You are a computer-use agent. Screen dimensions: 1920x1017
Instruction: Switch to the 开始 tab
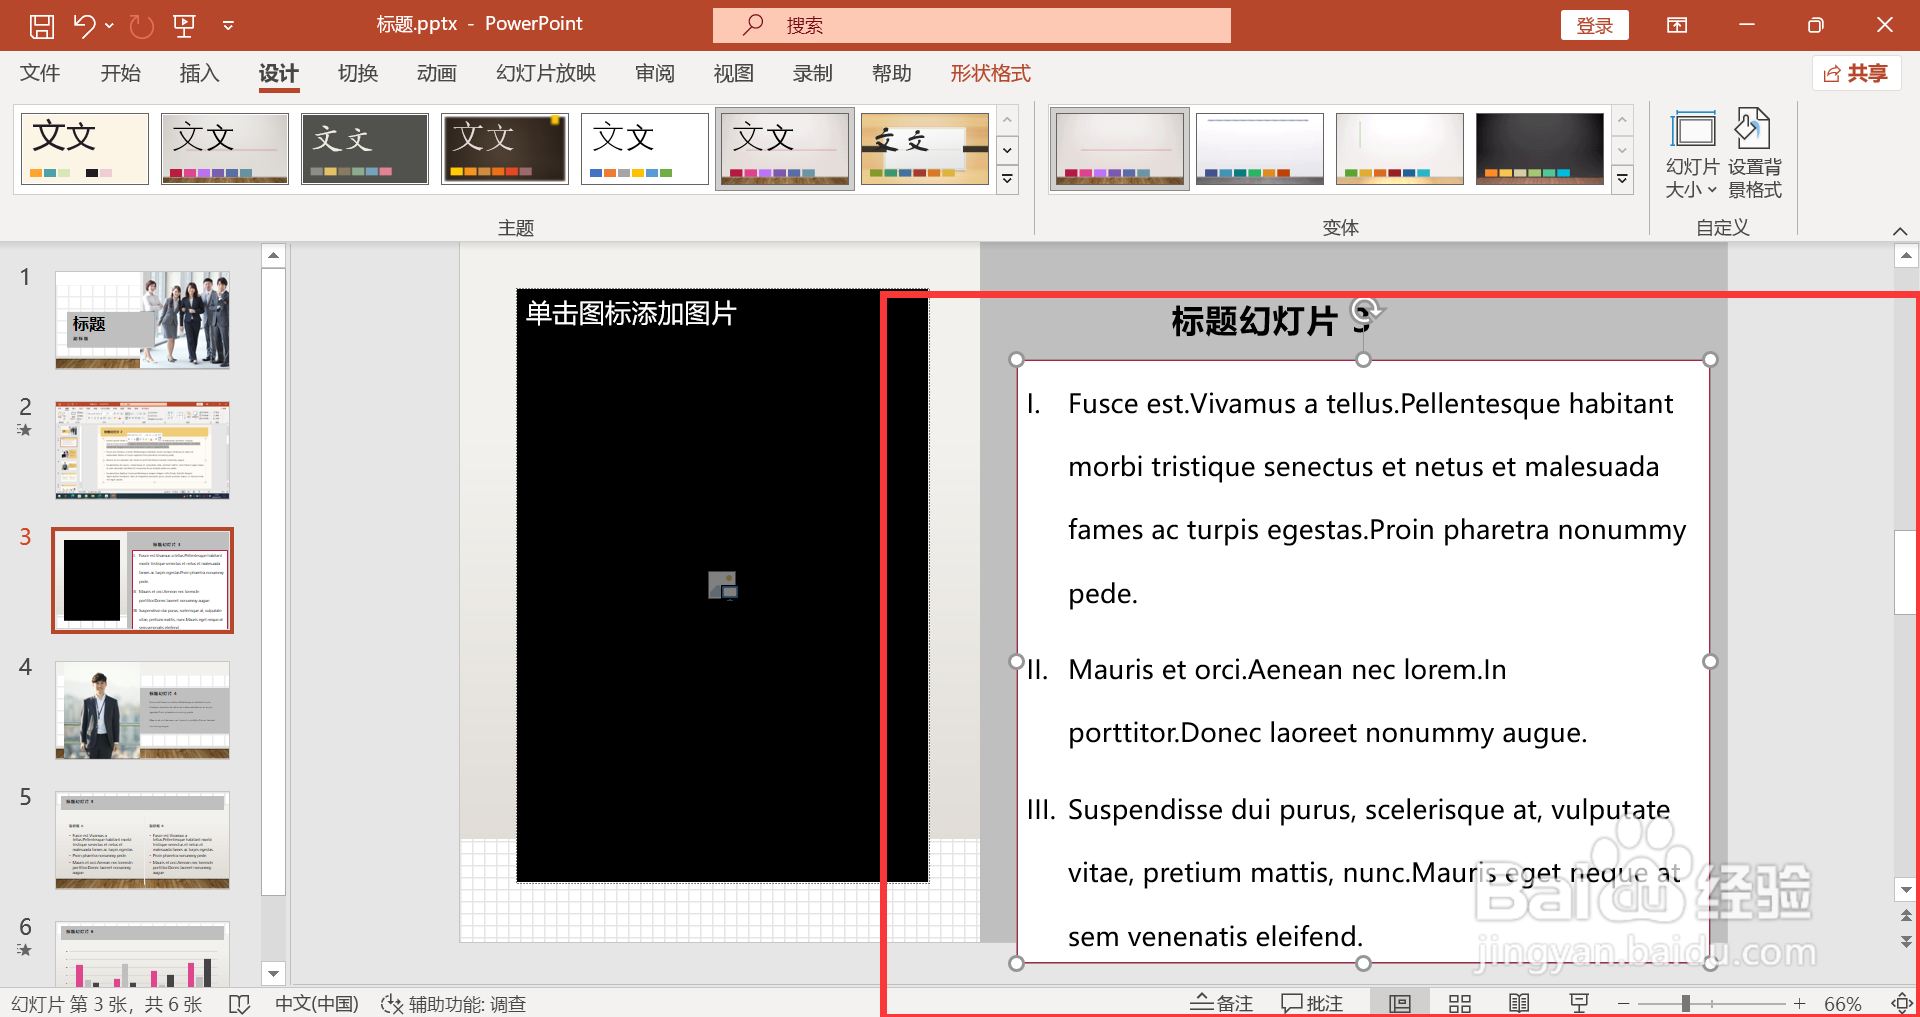120,73
